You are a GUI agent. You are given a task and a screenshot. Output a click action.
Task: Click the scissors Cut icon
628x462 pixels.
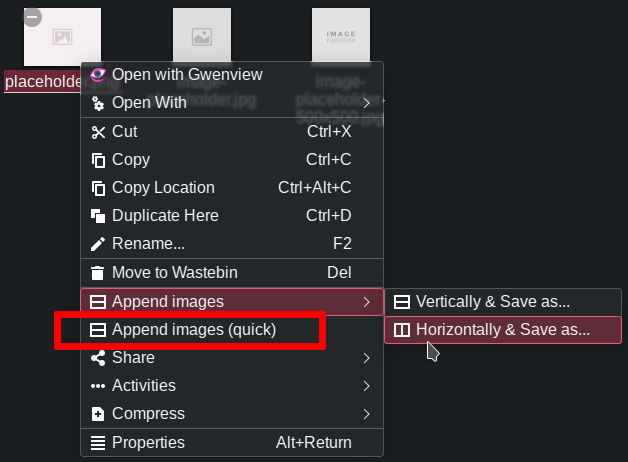pos(98,132)
